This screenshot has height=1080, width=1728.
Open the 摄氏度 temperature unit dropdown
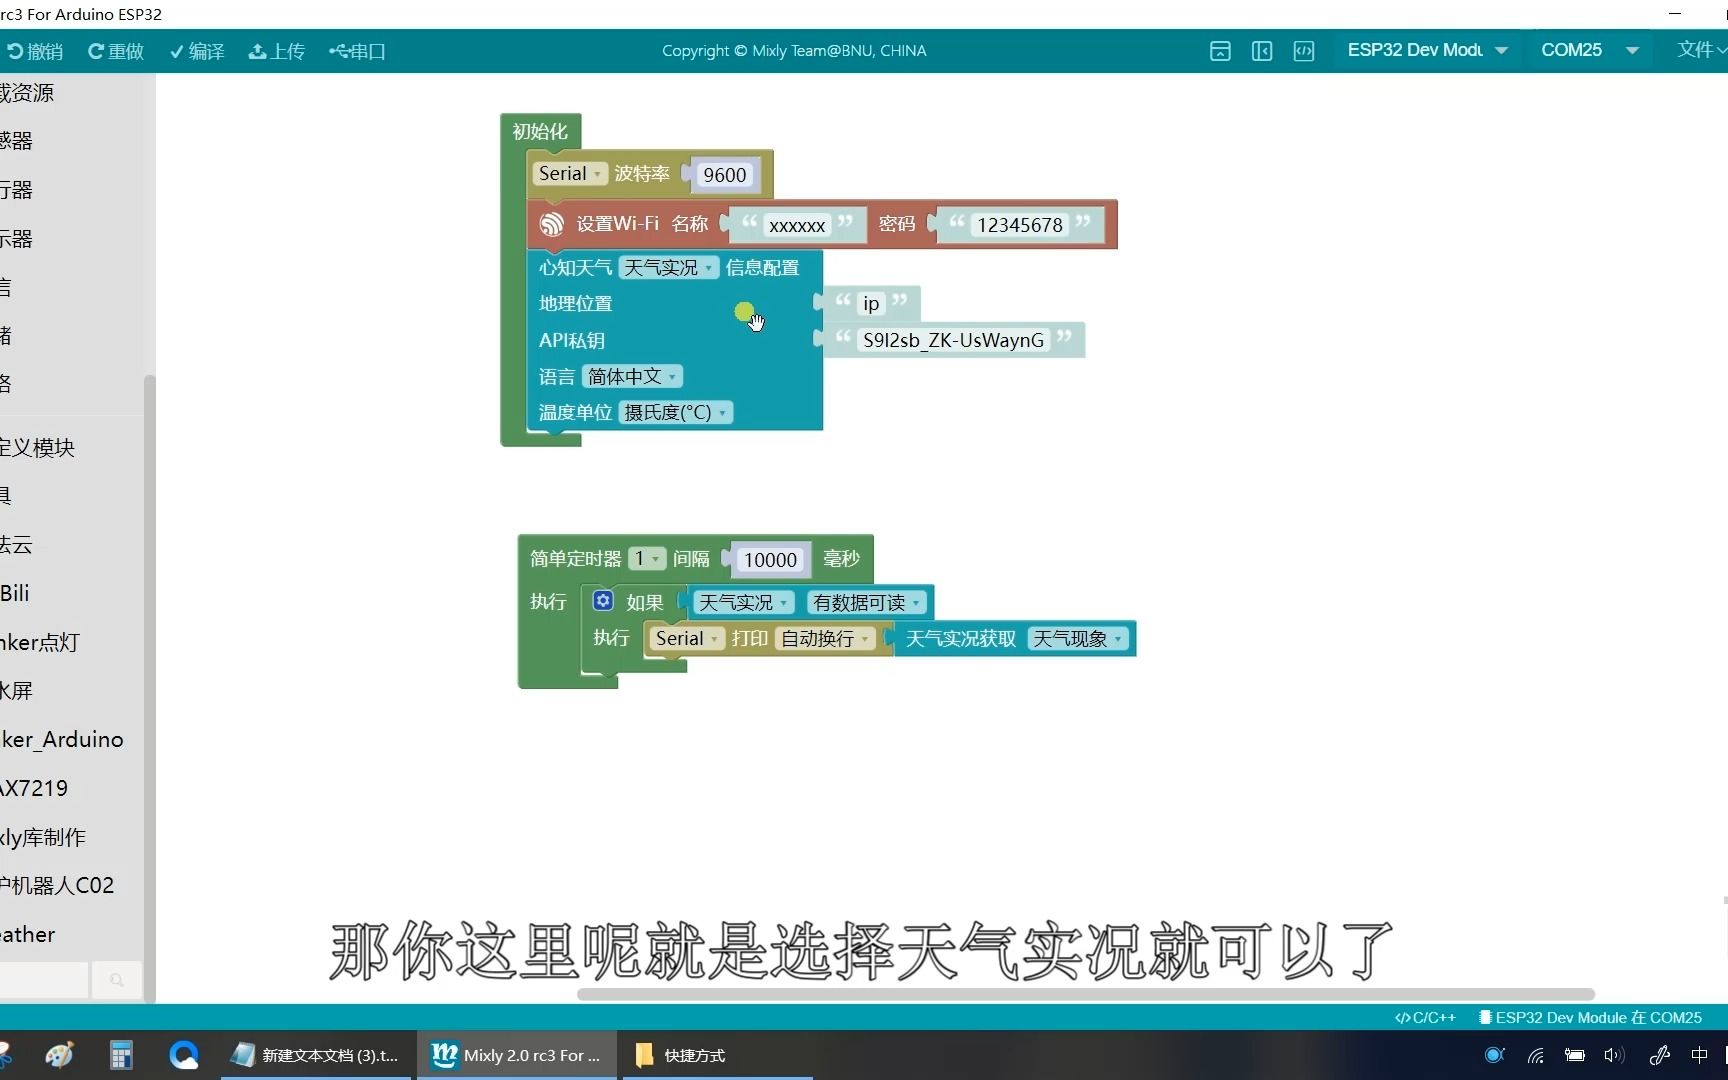[x=676, y=412]
